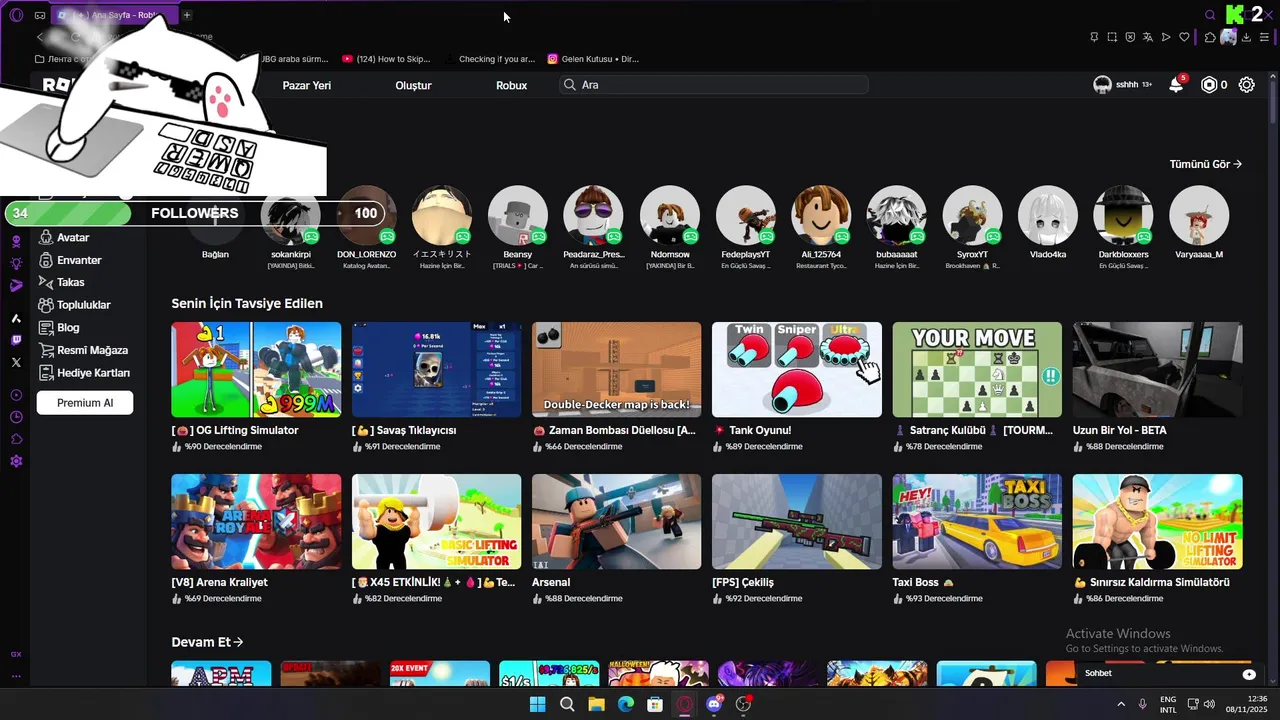Click the Roblox search field Ara
The height and width of the screenshot is (720, 1280).
point(714,85)
